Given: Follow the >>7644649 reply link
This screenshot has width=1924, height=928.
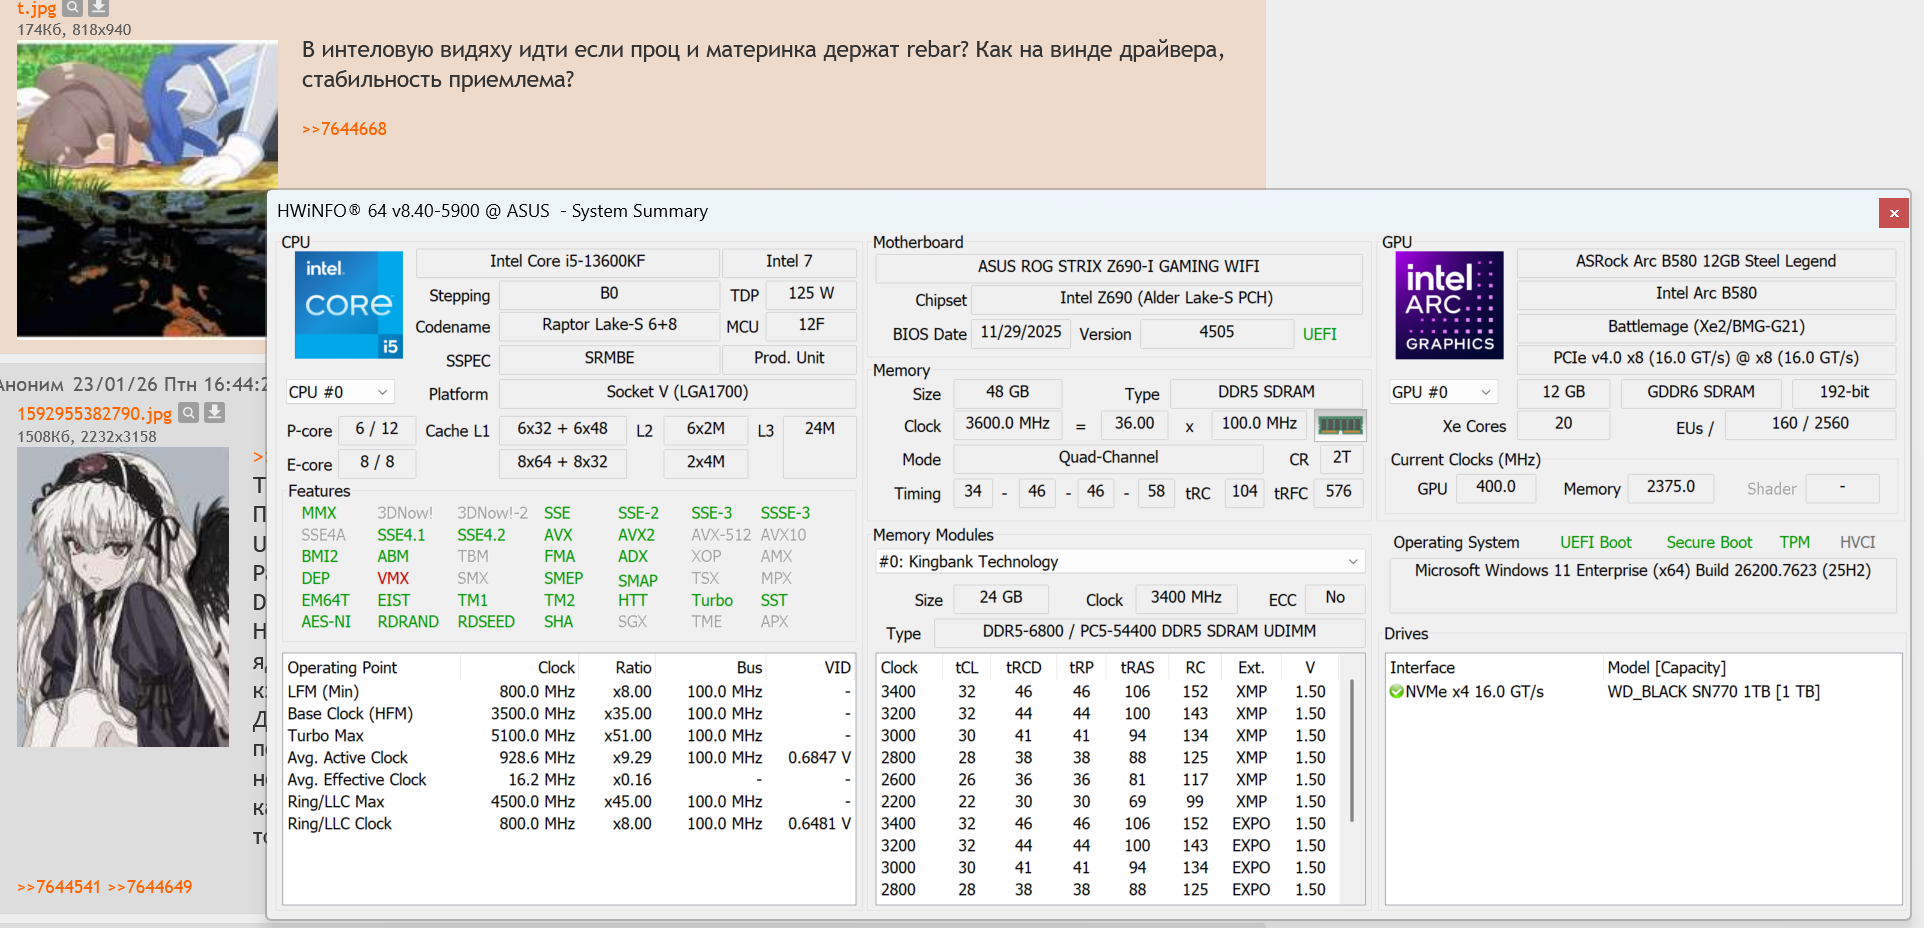Looking at the screenshot, I should point(150,887).
